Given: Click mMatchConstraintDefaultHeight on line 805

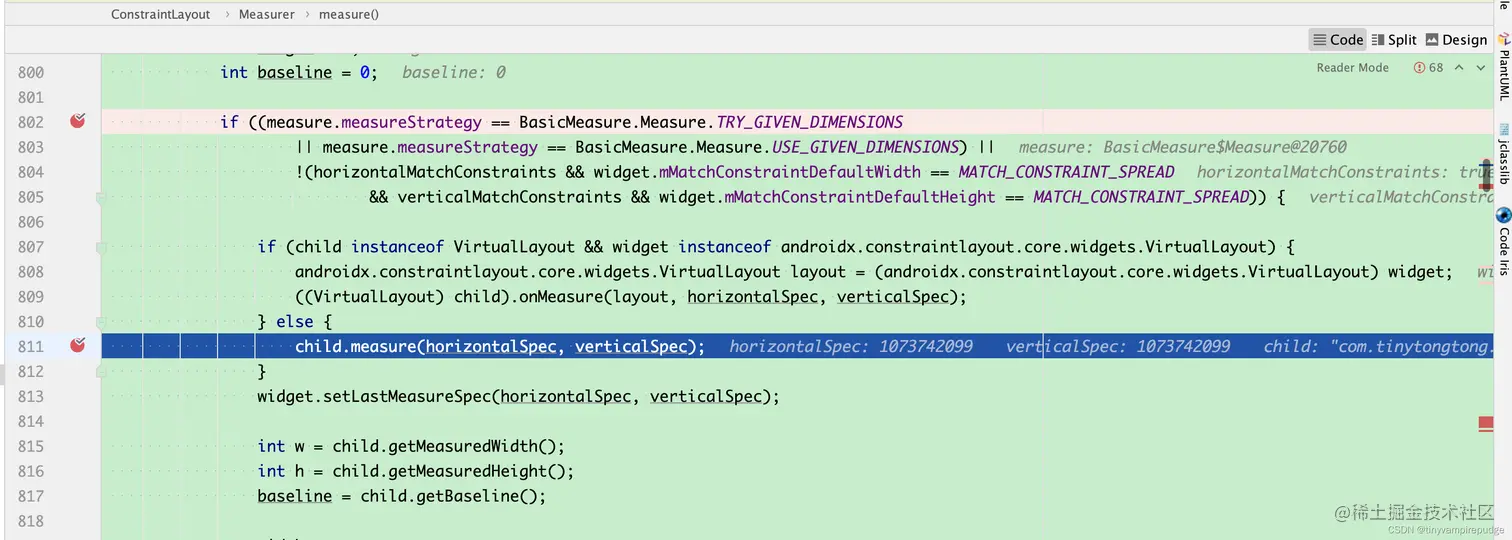Looking at the screenshot, I should (862, 197).
